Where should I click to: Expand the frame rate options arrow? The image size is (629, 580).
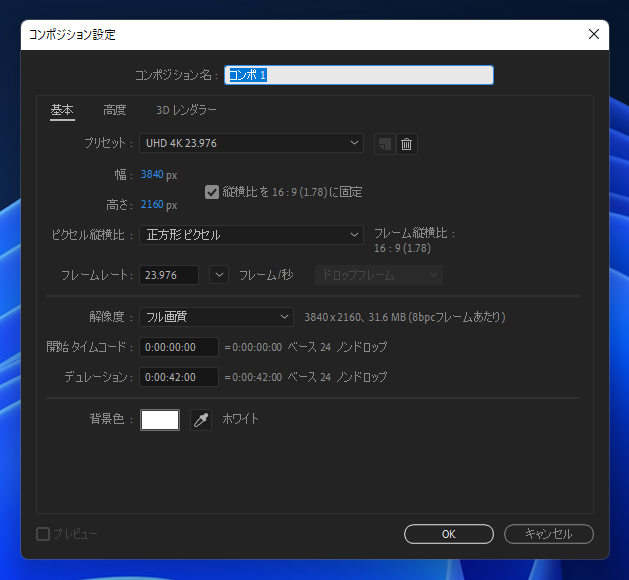point(219,275)
